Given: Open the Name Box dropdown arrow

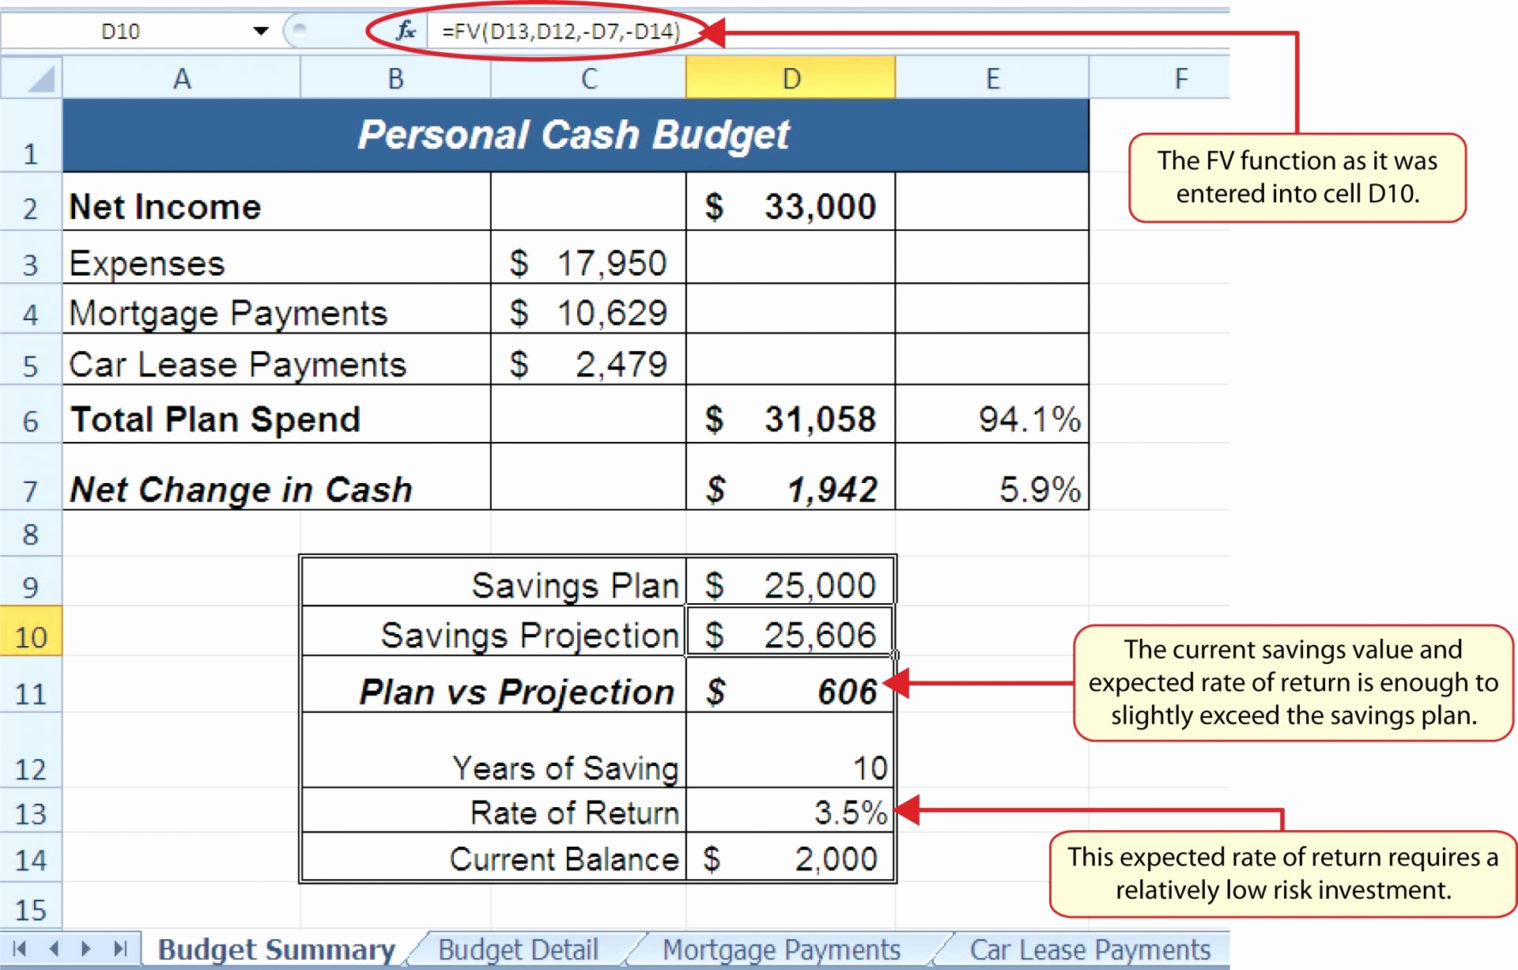Looking at the screenshot, I should click(259, 29).
